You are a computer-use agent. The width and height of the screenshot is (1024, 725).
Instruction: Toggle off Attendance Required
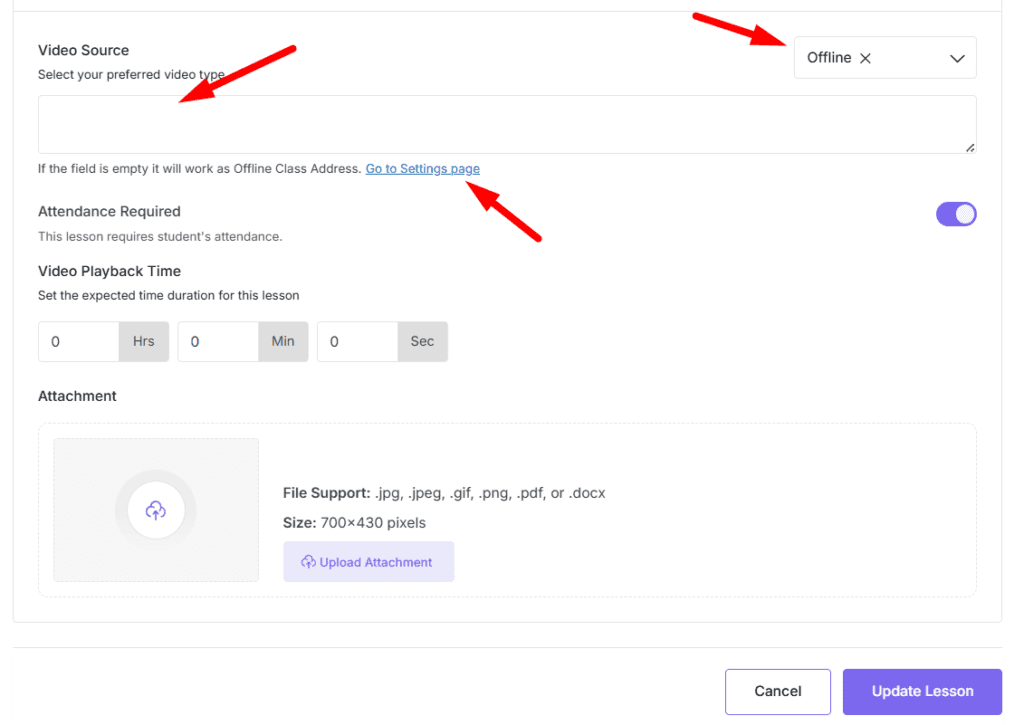tap(956, 214)
